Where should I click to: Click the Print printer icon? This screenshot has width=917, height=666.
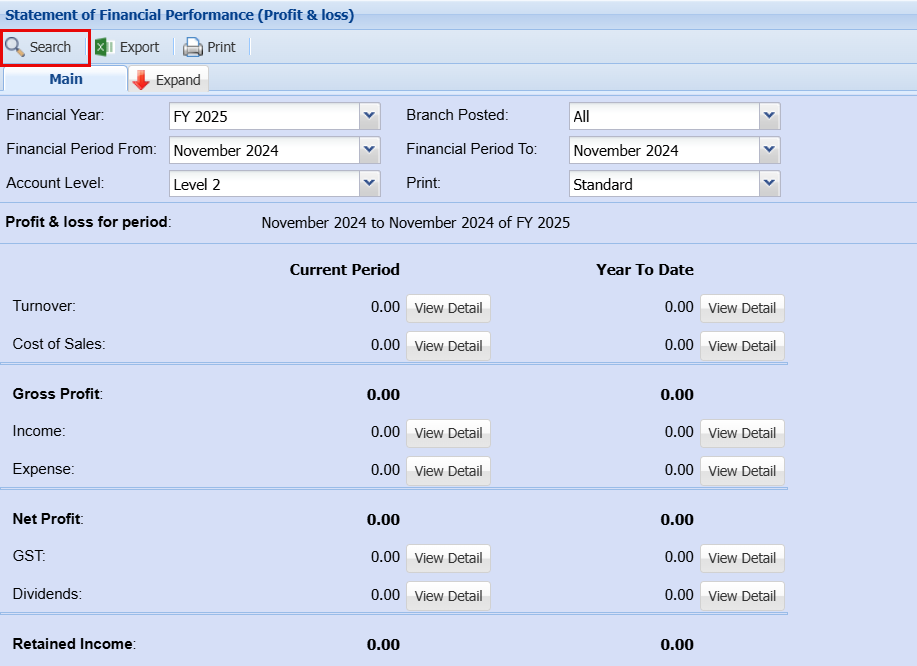pyautogui.click(x=192, y=47)
